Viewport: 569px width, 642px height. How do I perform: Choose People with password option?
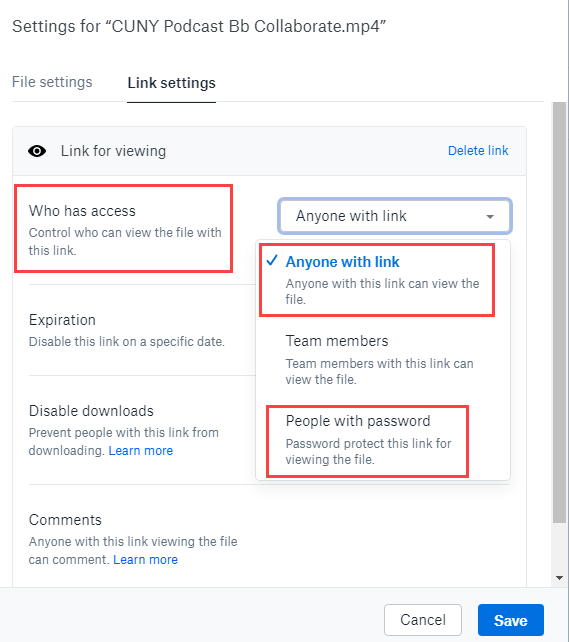[383, 440]
